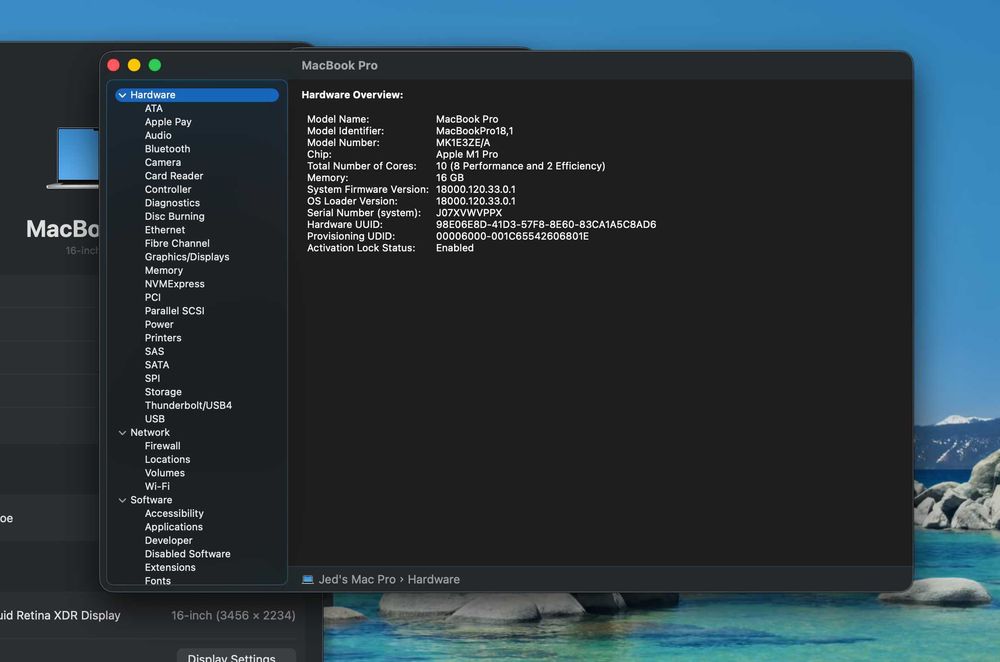Open the Accessibility entry
The image size is (1000, 662).
point(174,513)
